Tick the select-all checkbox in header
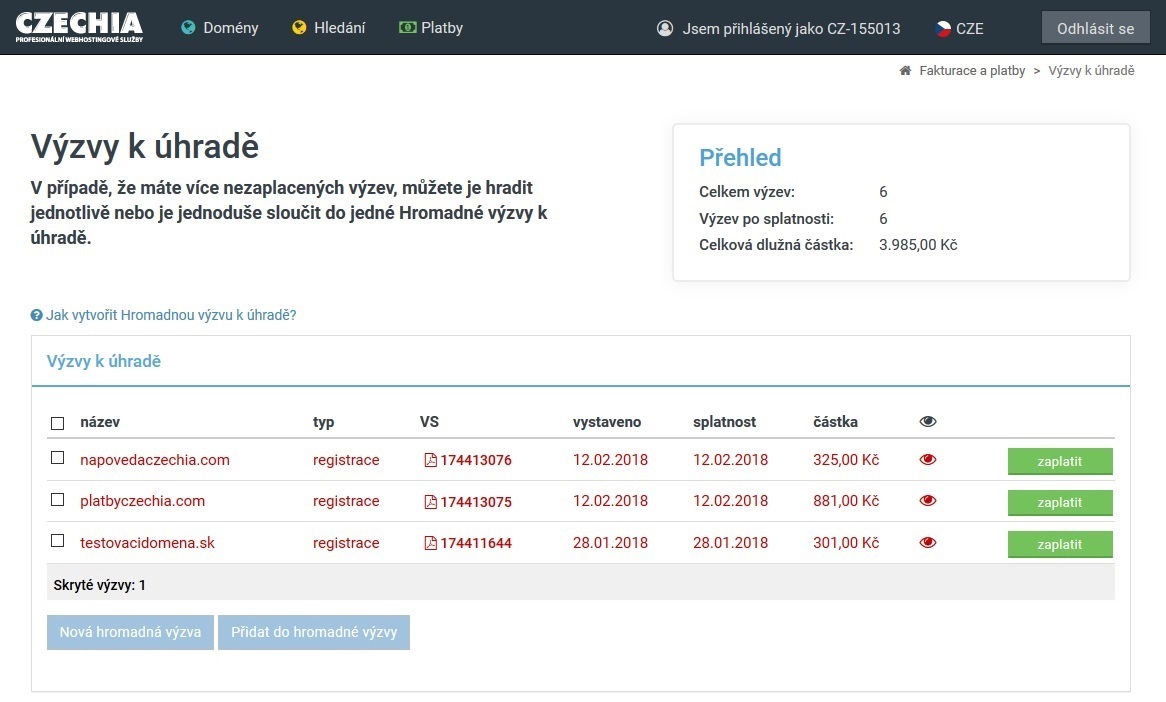Screen dimensions: 1166x702 (58, 423)
